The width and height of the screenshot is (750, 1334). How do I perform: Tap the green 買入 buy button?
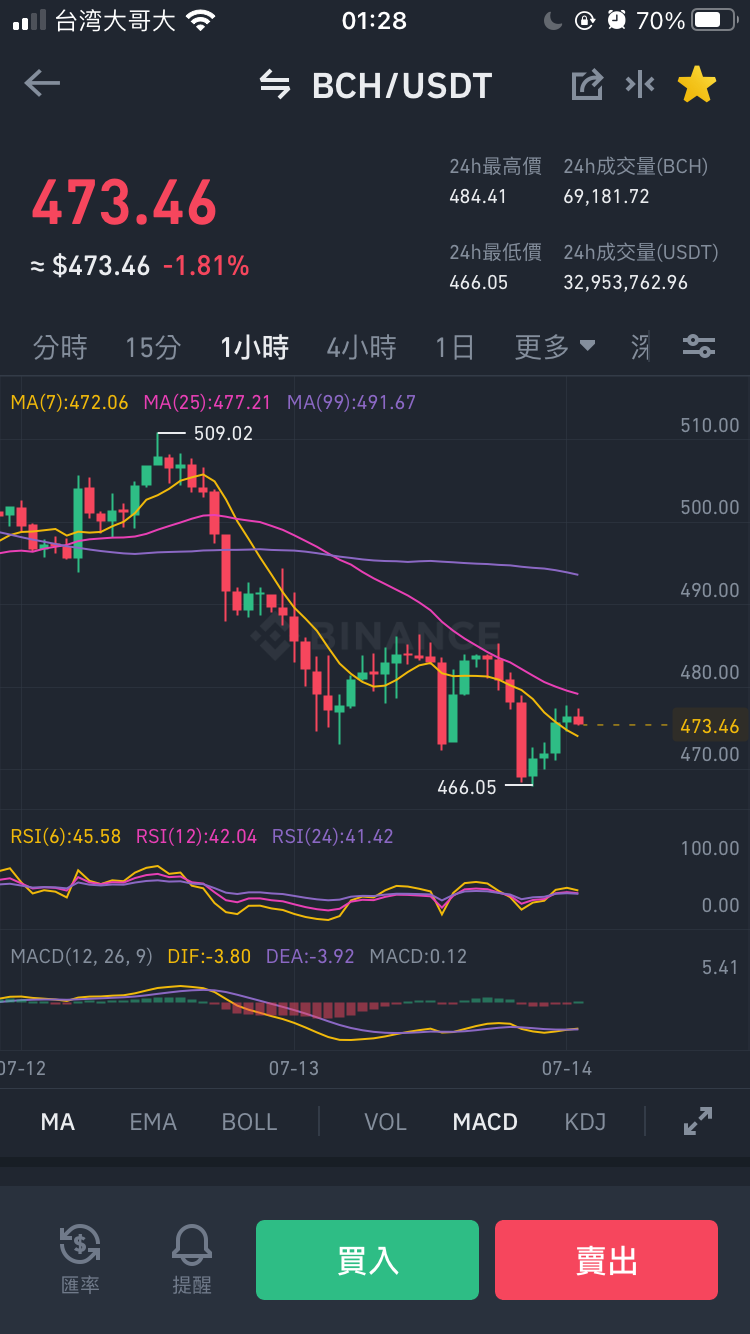click(367, 1260)
